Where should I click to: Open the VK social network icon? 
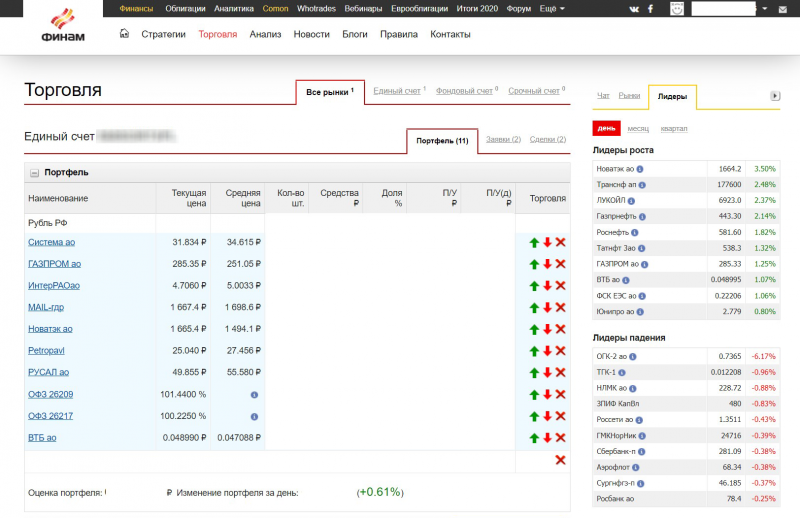coord(634,8)
